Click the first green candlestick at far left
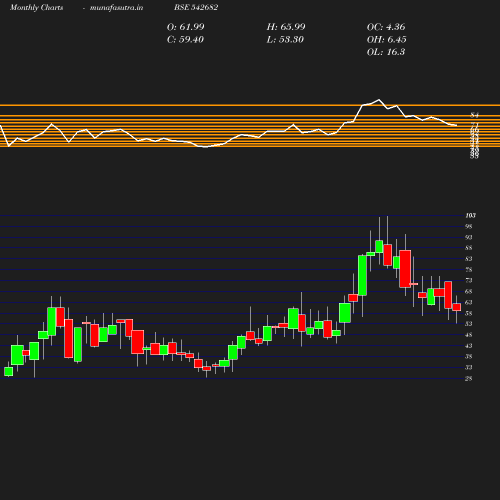500x500 pixels. [x=9, y=372]
